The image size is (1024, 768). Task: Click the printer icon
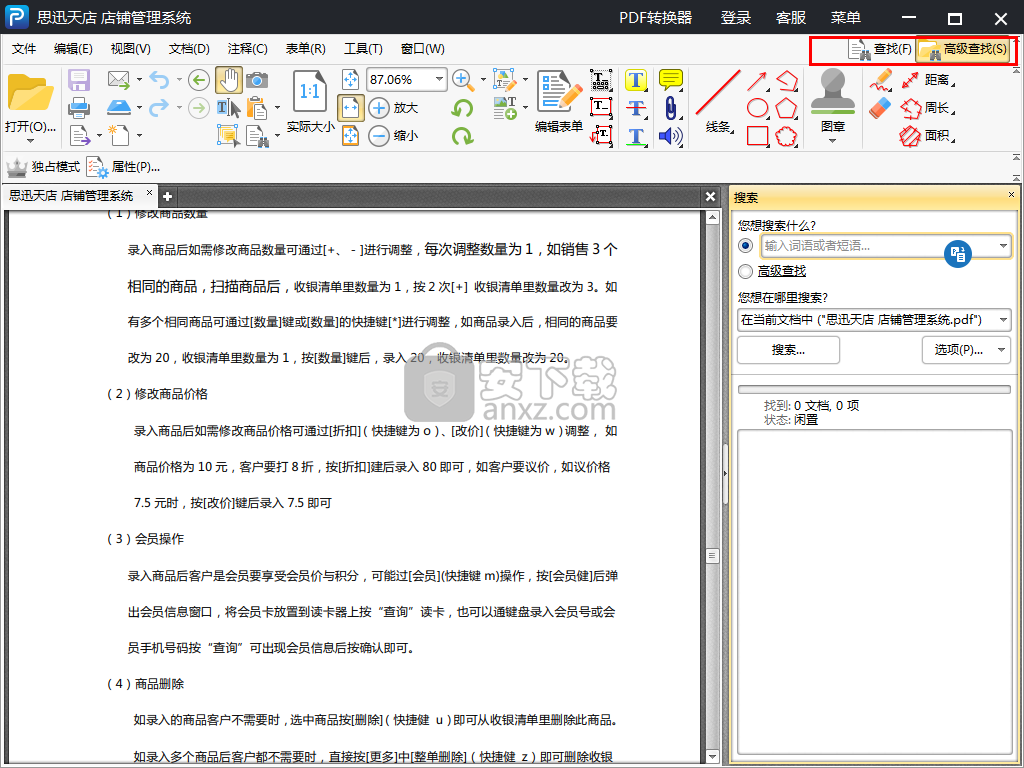coord(79,108)
